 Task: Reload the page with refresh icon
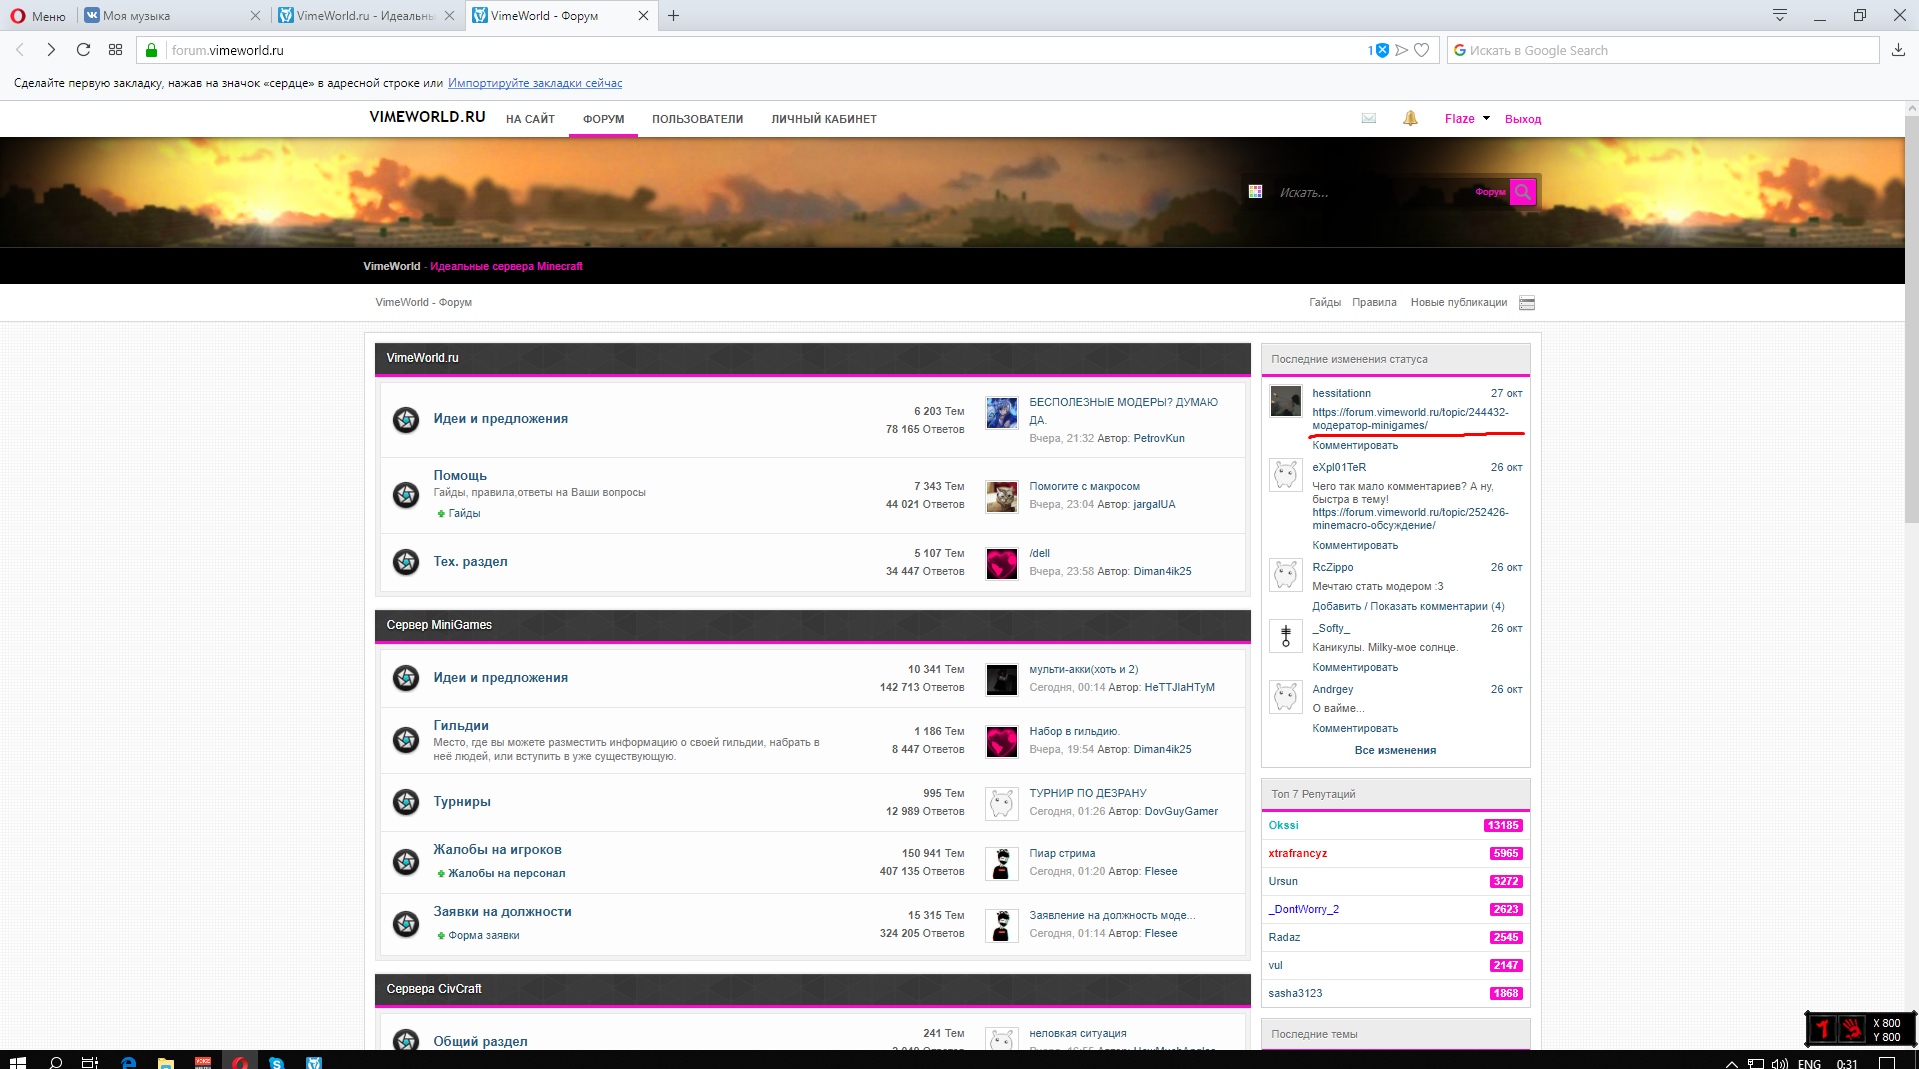click(x=84, y=50)
